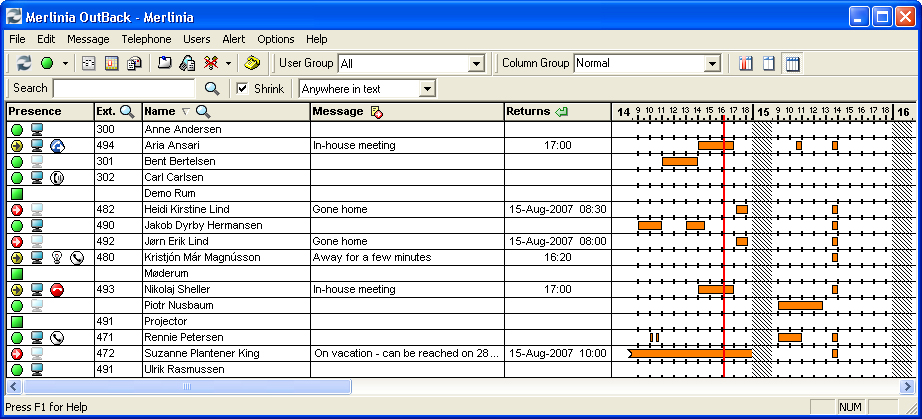Image resolution: width=922 pixels, height=419 pixels.
Task: Click the Ext. column header label
Action: (x=106, y=112)
